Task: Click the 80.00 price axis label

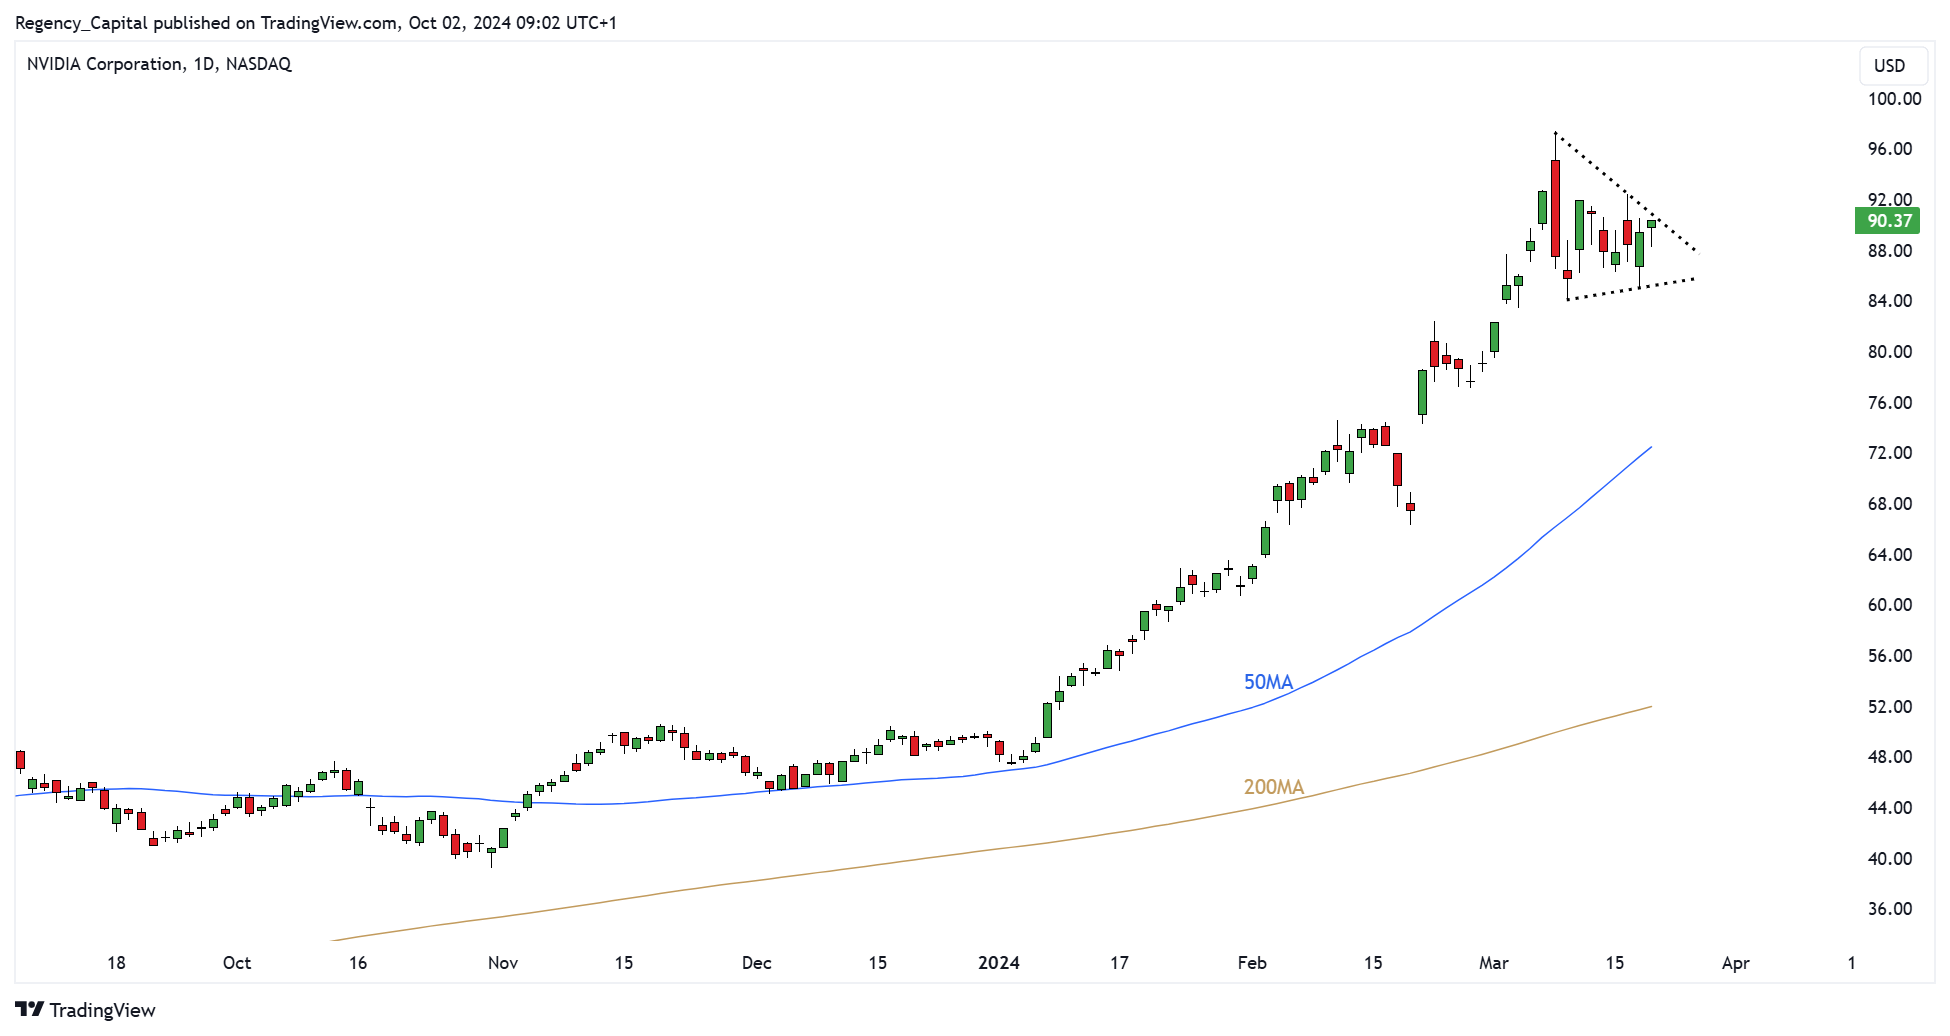Action: [x=1890, y=352]
